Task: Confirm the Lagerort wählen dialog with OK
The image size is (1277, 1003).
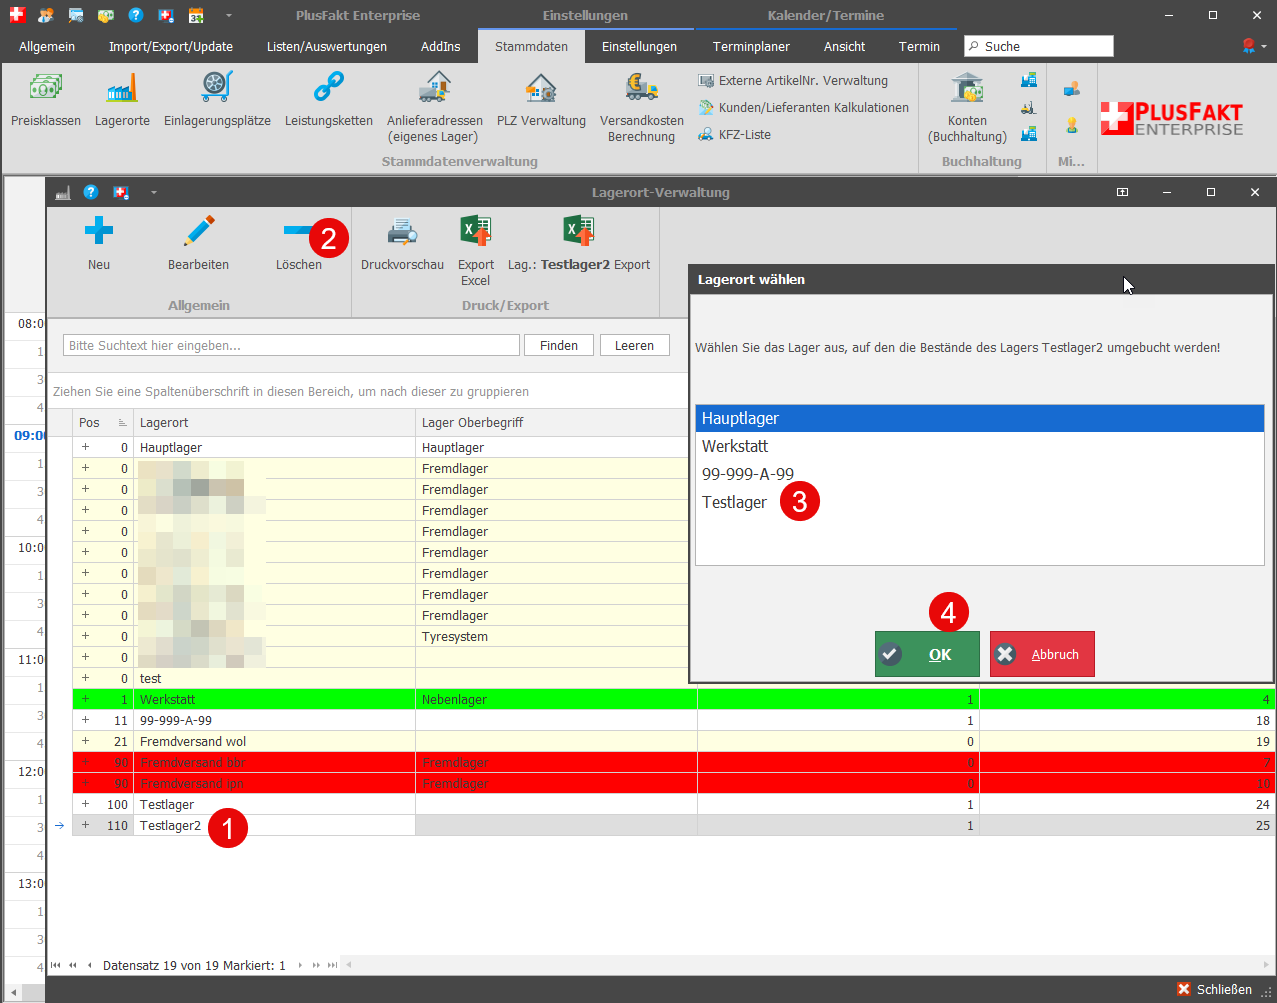Action: tap(927, 654)
